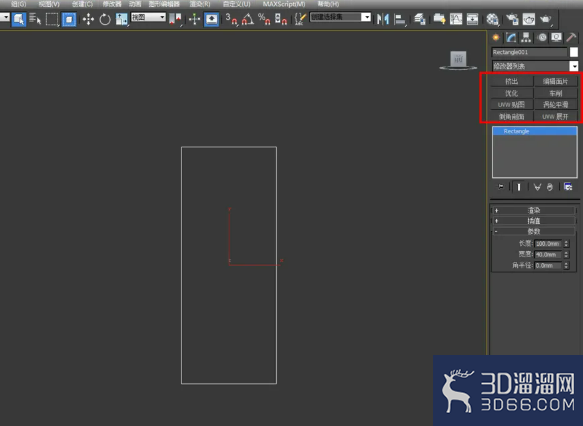
Task: Apply the 涡轮平滑 modifier
Action: click(555, 105)
